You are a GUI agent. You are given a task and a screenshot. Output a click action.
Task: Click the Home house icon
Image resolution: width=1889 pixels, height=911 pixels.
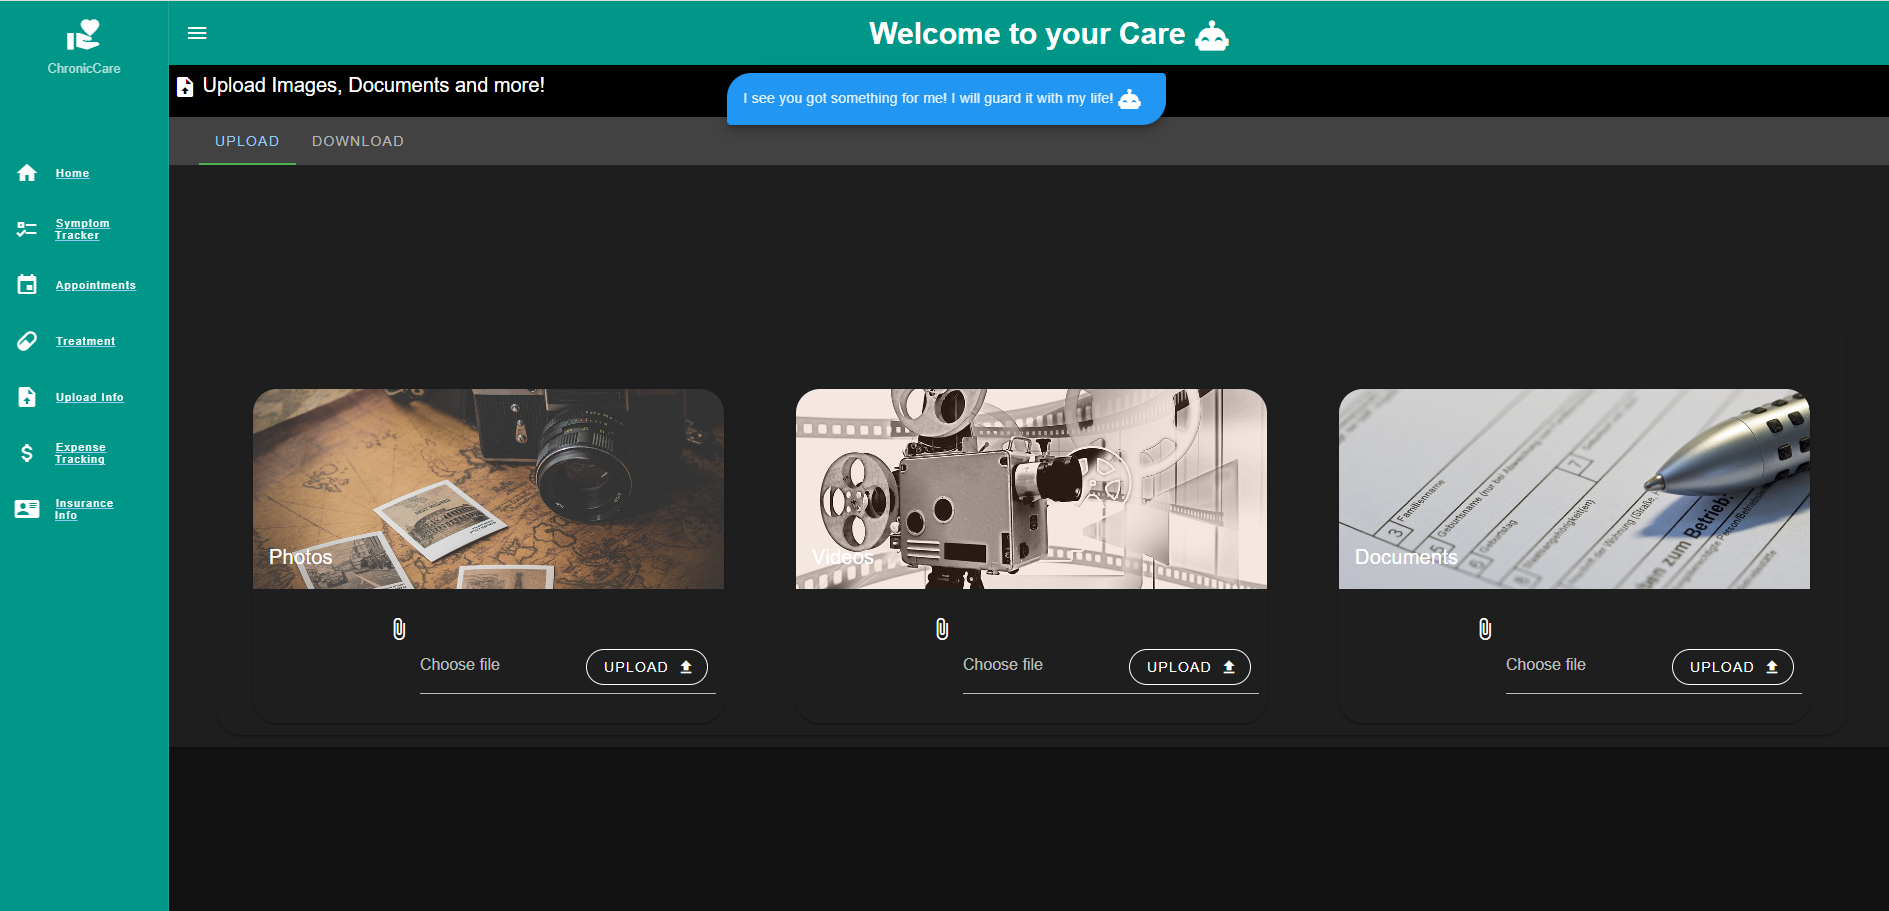pos(27,173)
